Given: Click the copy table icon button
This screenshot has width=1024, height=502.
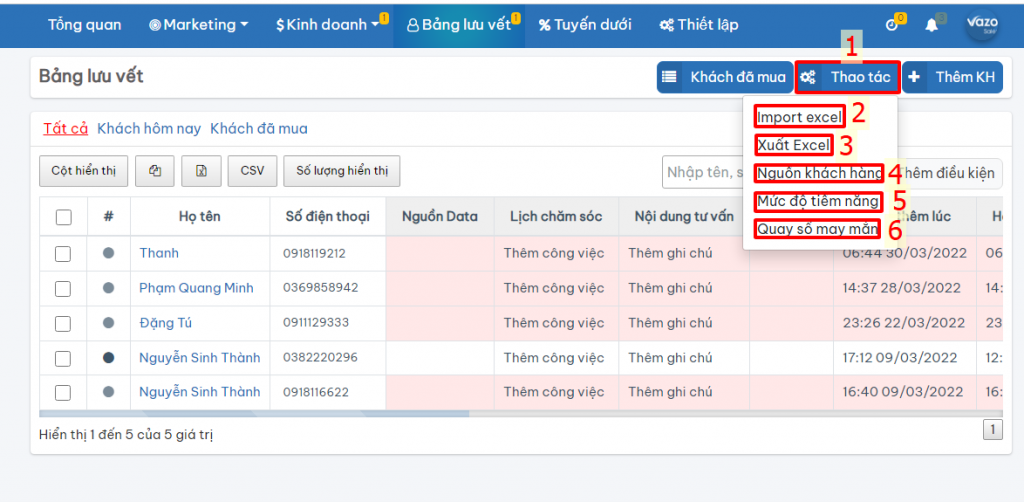Looking at the screenshot, I should click(x=155, y=171).
